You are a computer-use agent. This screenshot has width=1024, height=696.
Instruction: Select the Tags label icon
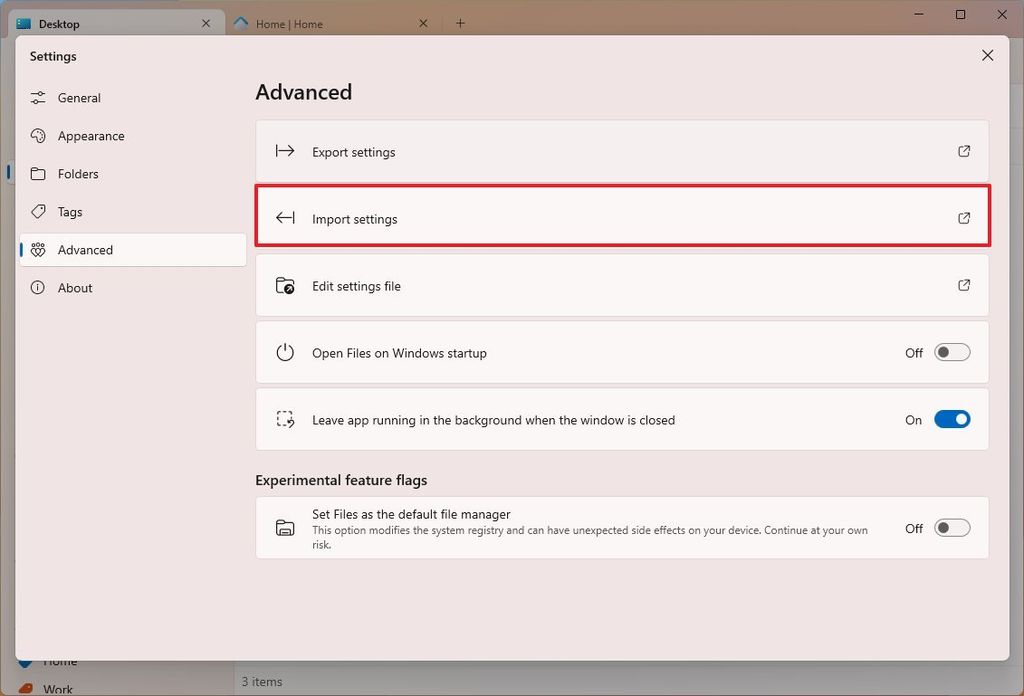(38, 211)
